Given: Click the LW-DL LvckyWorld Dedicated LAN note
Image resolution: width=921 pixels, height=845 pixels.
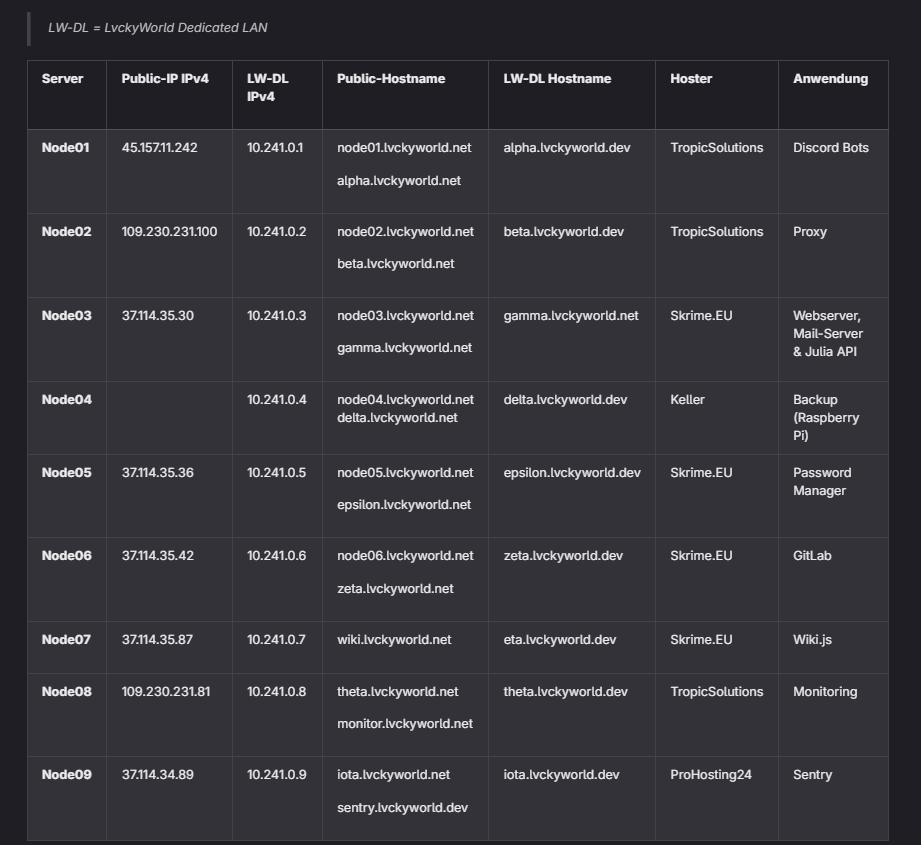Looking at the screenshot, I should pos(157,28).
